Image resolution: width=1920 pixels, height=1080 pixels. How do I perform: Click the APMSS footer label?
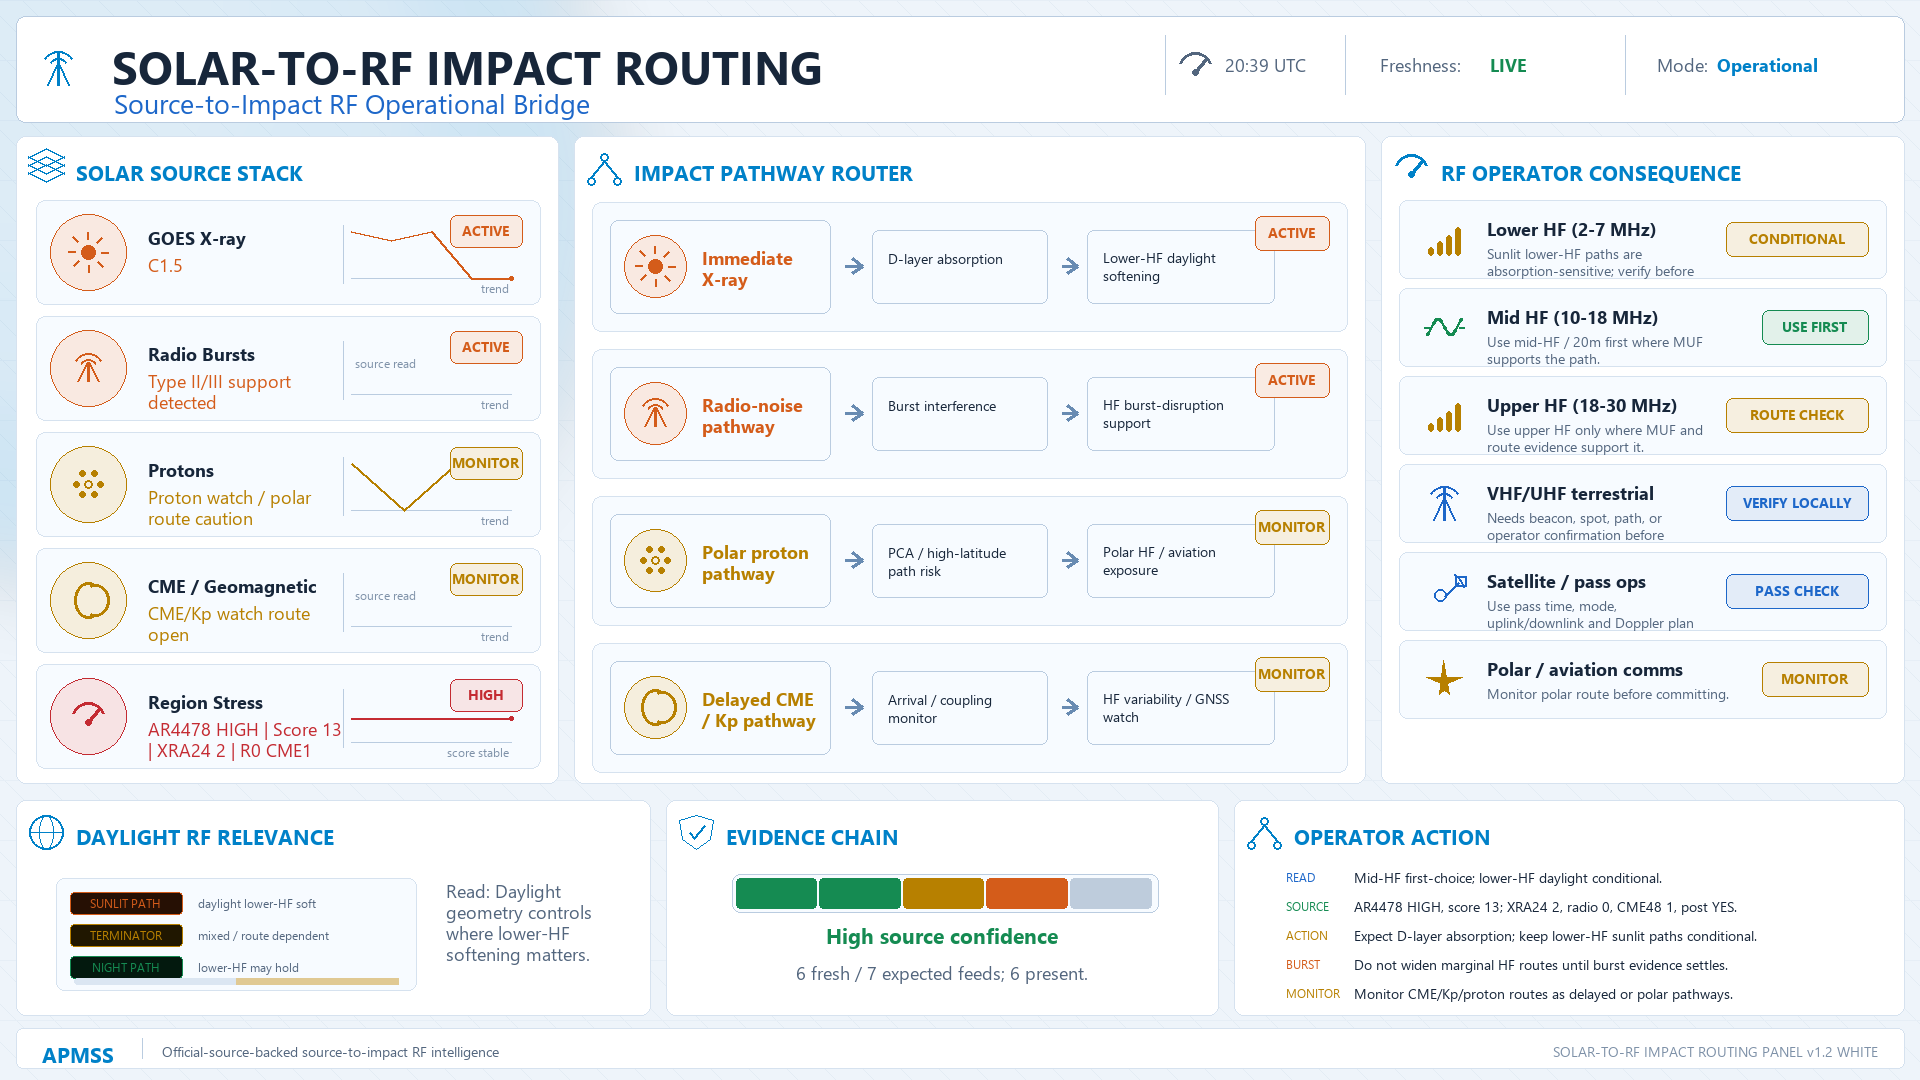pyautogui.click(x=78, y=1055)
